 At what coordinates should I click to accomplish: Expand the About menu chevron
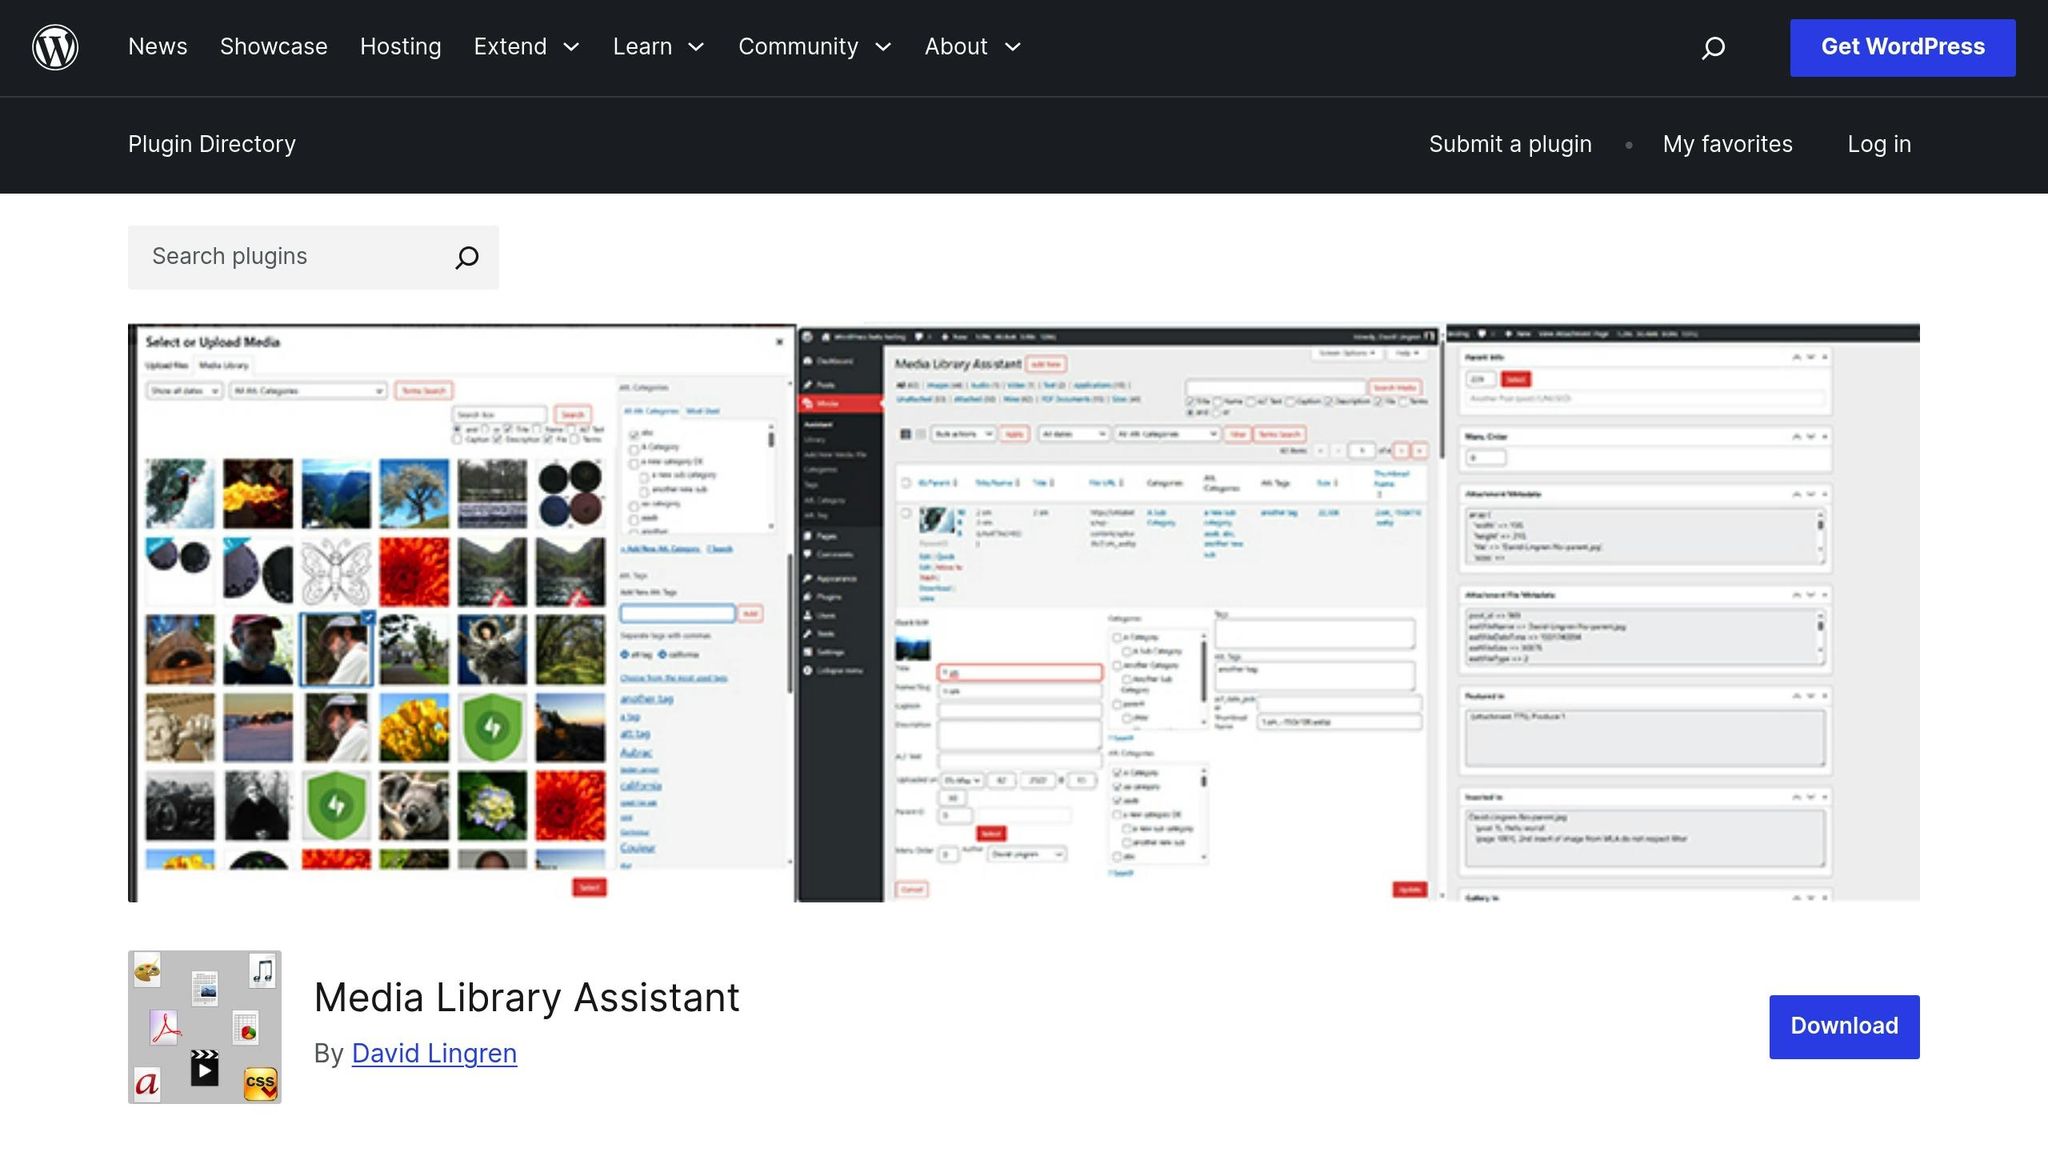[x=1013, y=47]
